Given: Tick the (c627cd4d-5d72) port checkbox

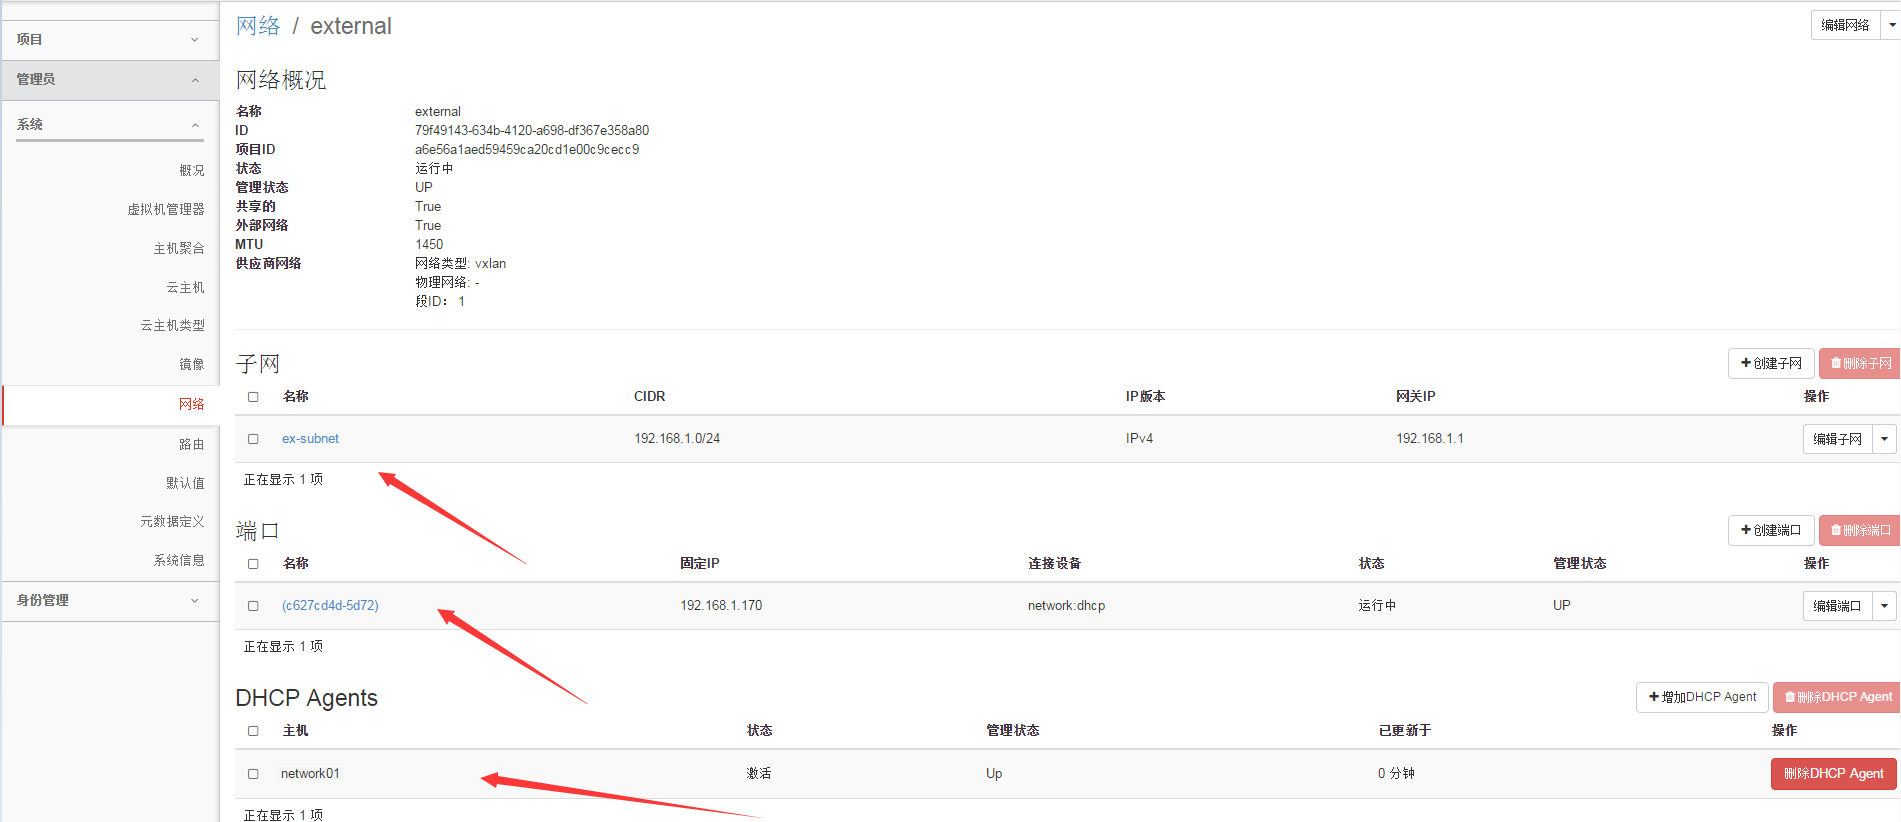Looking at the screenshot, I should [x=253, y=606].
